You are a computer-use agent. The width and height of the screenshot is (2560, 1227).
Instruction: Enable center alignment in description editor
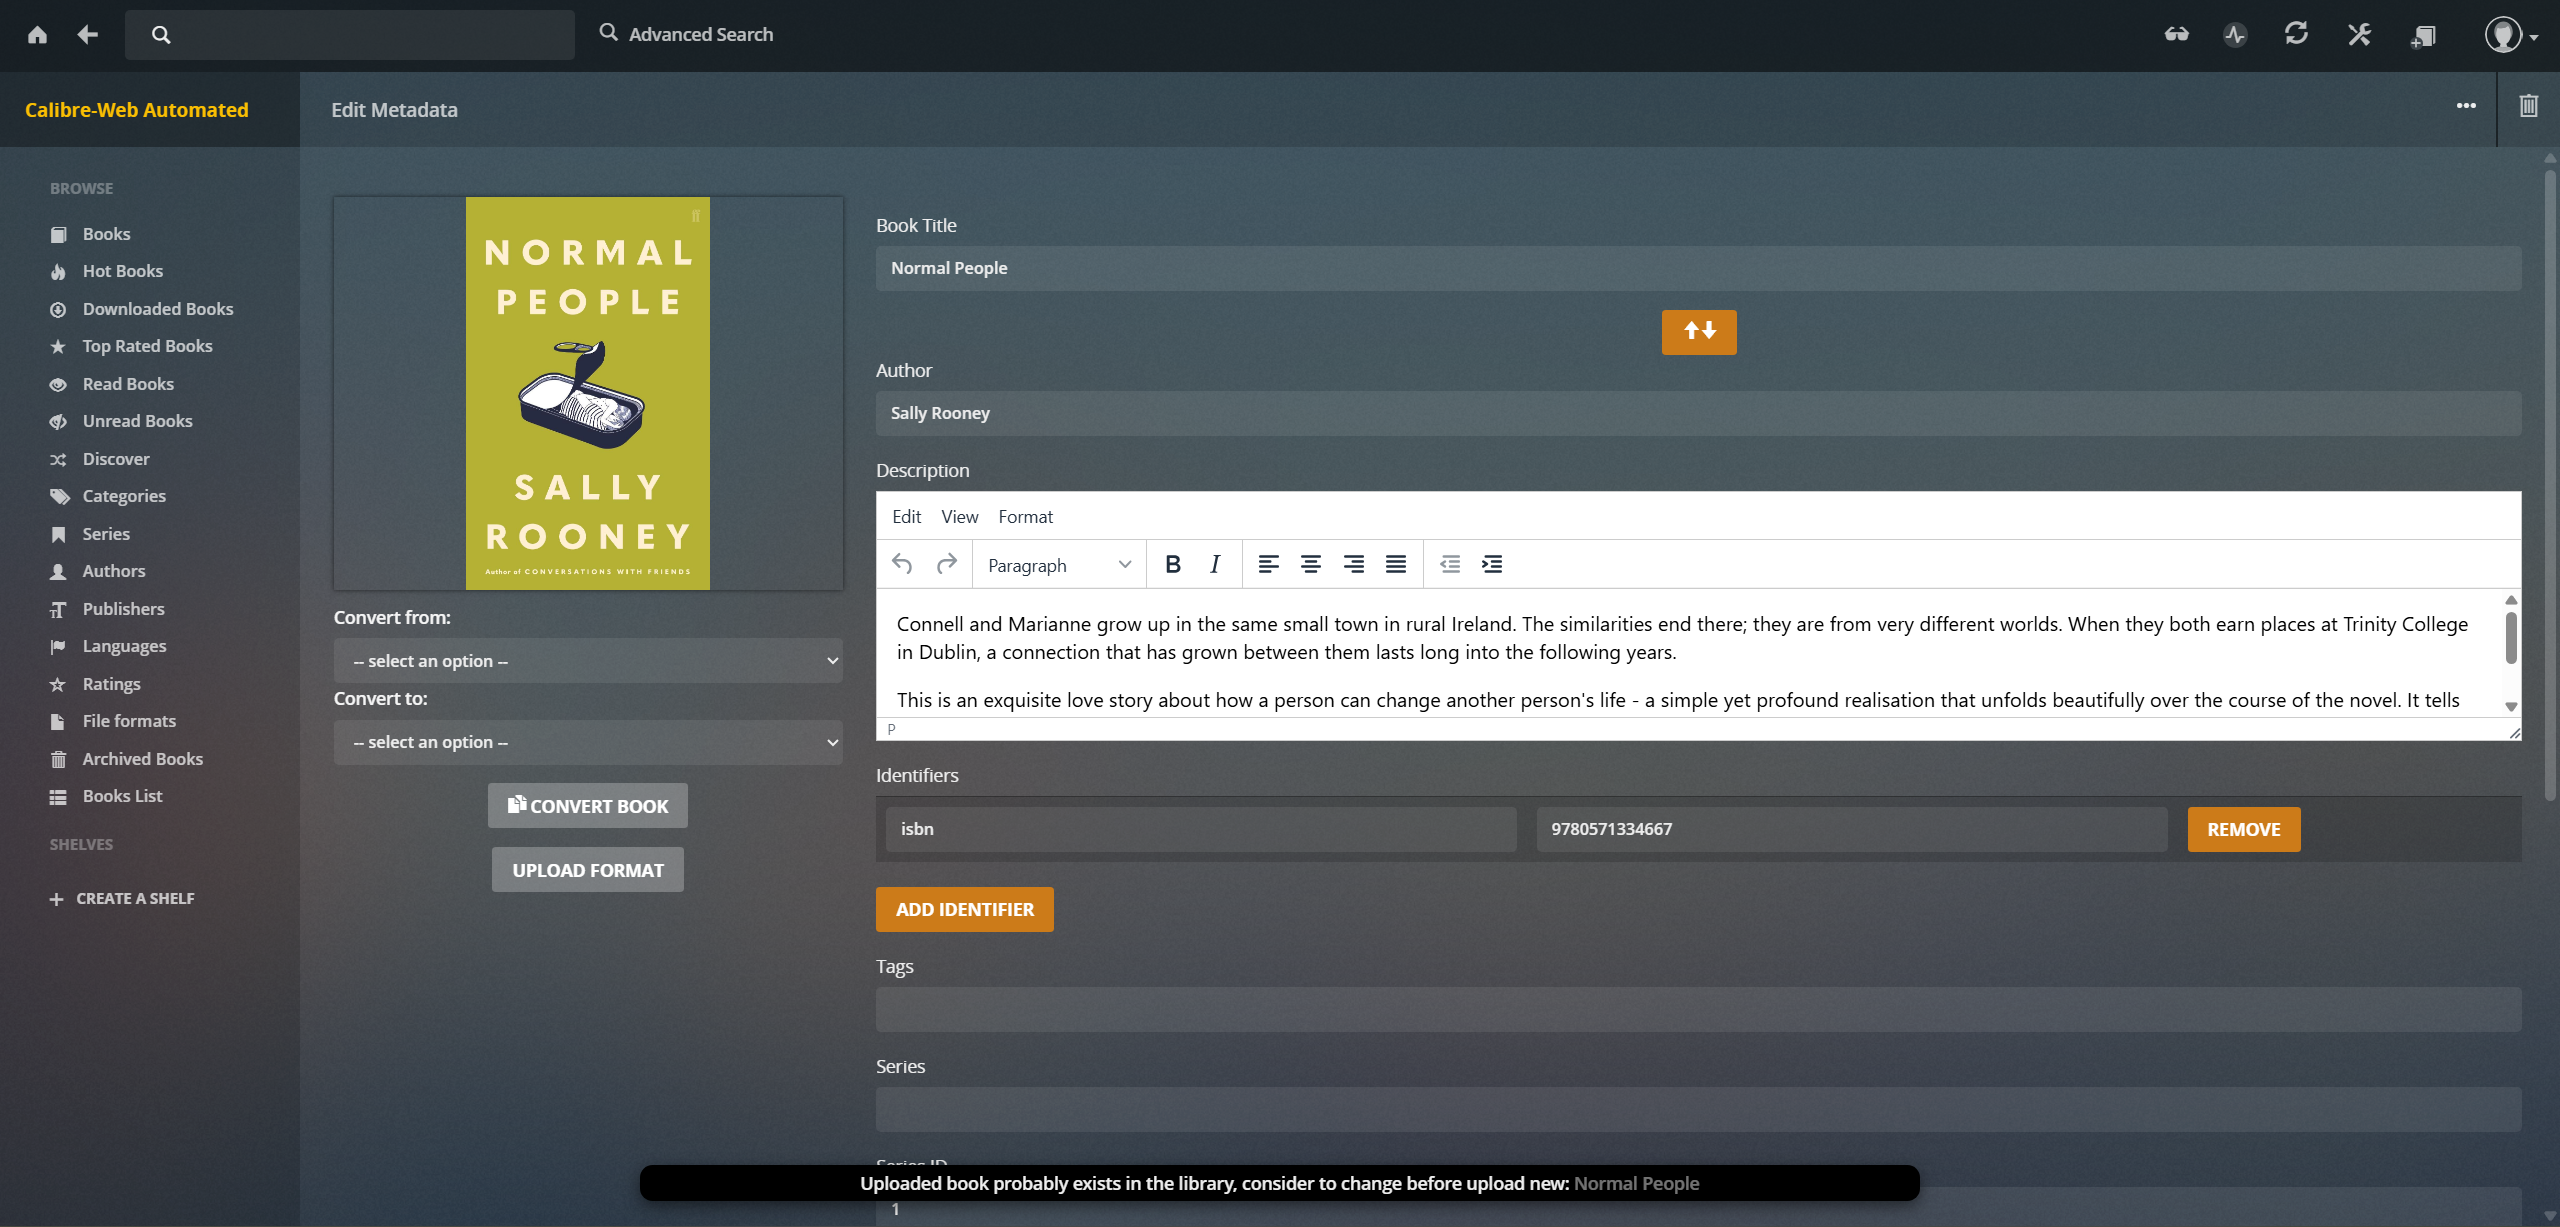[1310, 564]
